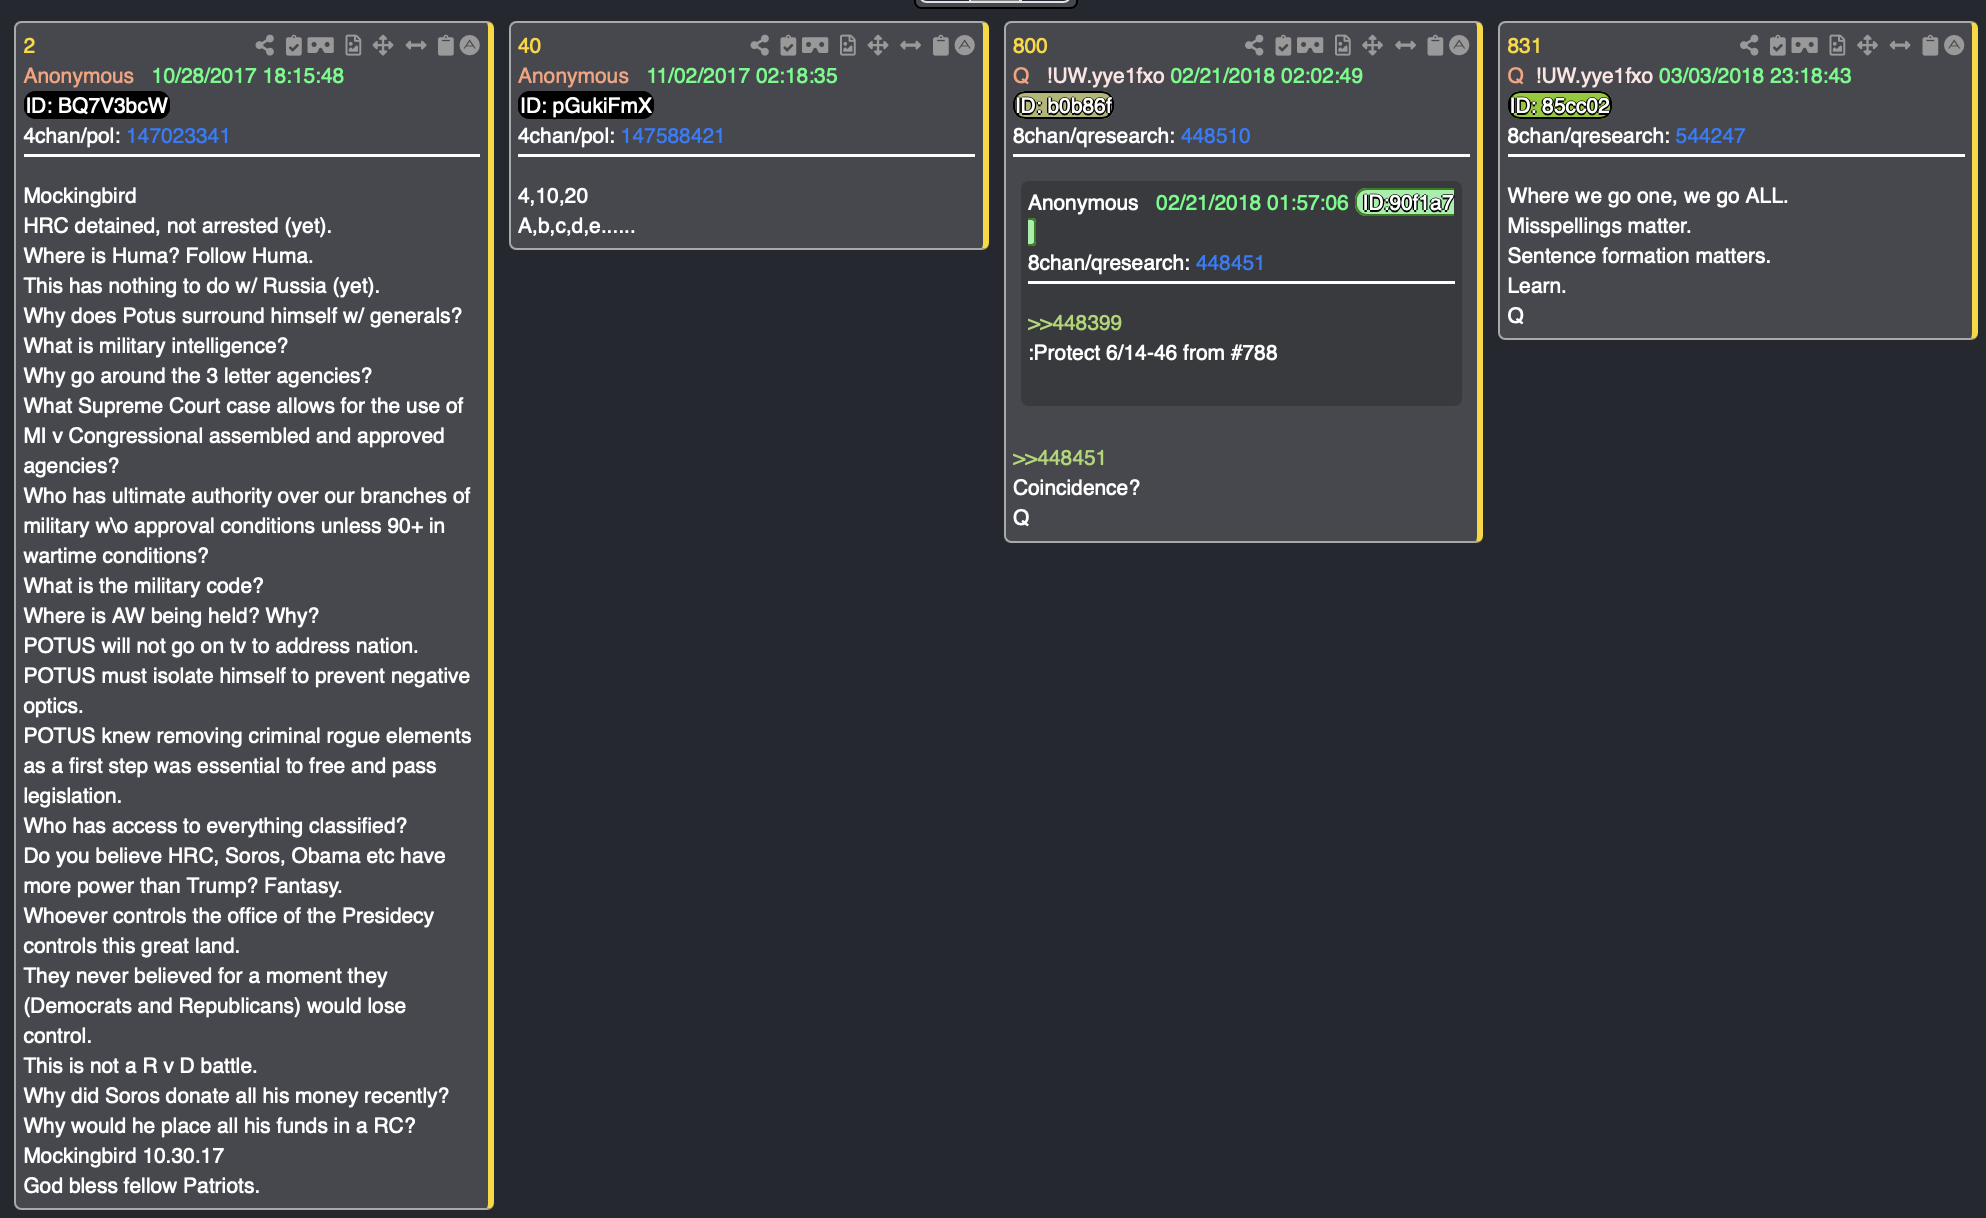Click the ID: pGukiFmX badge
1986x1218 pixels.
coord(586,106)
